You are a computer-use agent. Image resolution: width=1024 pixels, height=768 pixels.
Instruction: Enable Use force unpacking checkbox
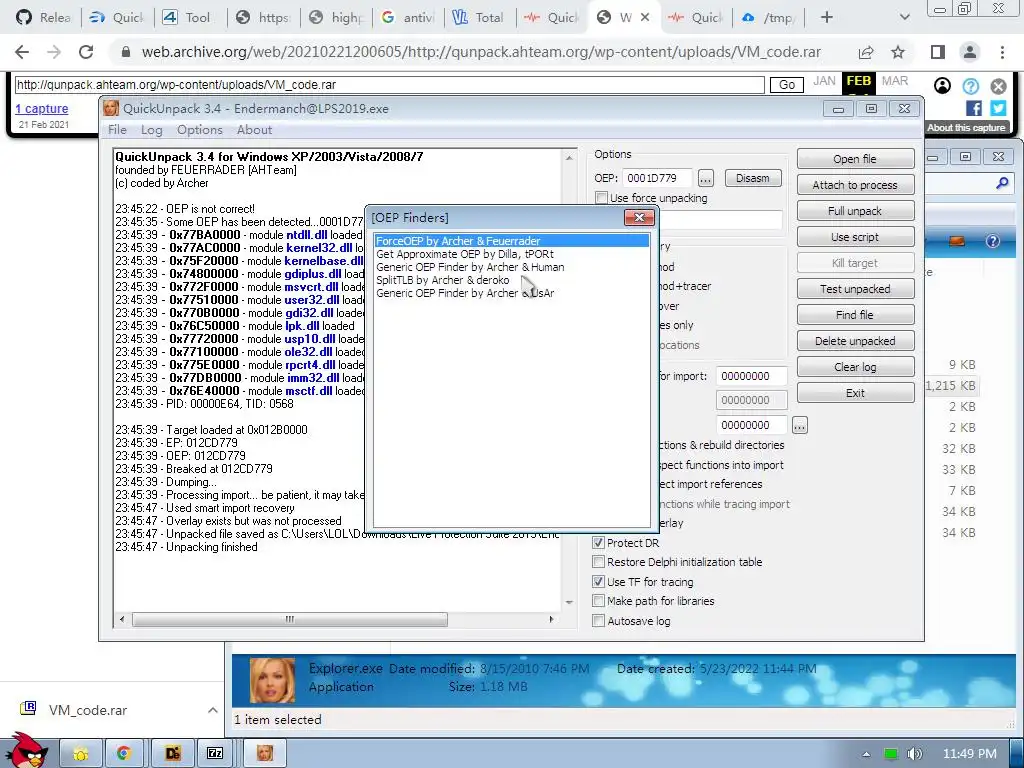[601, 197]
